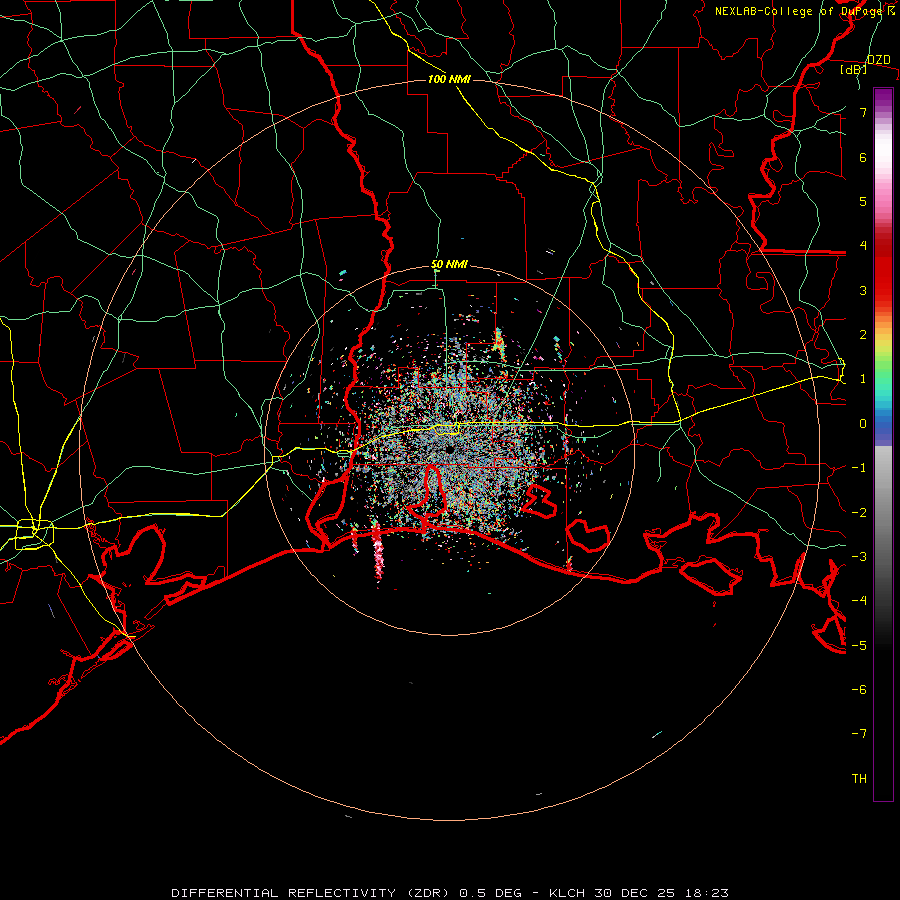Click the "0.5 DEG" elevation text in caption
900x900 pixels.
click(x=491, y=893)
